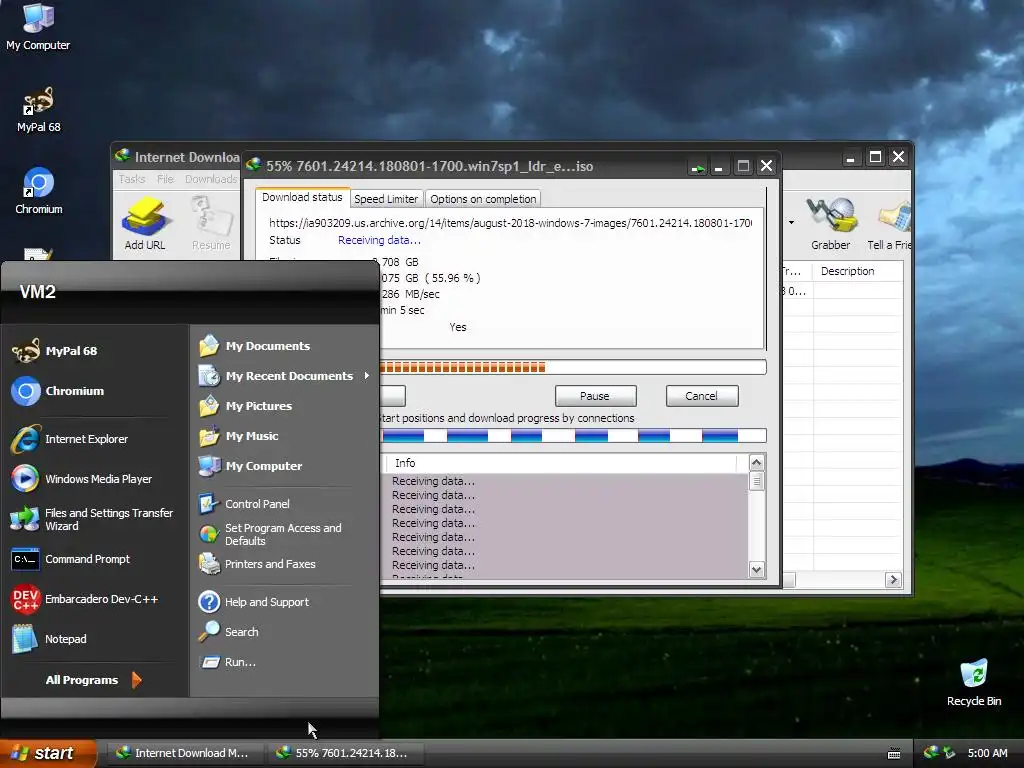
Task: Click the download URL text
Action: [510, 223]
